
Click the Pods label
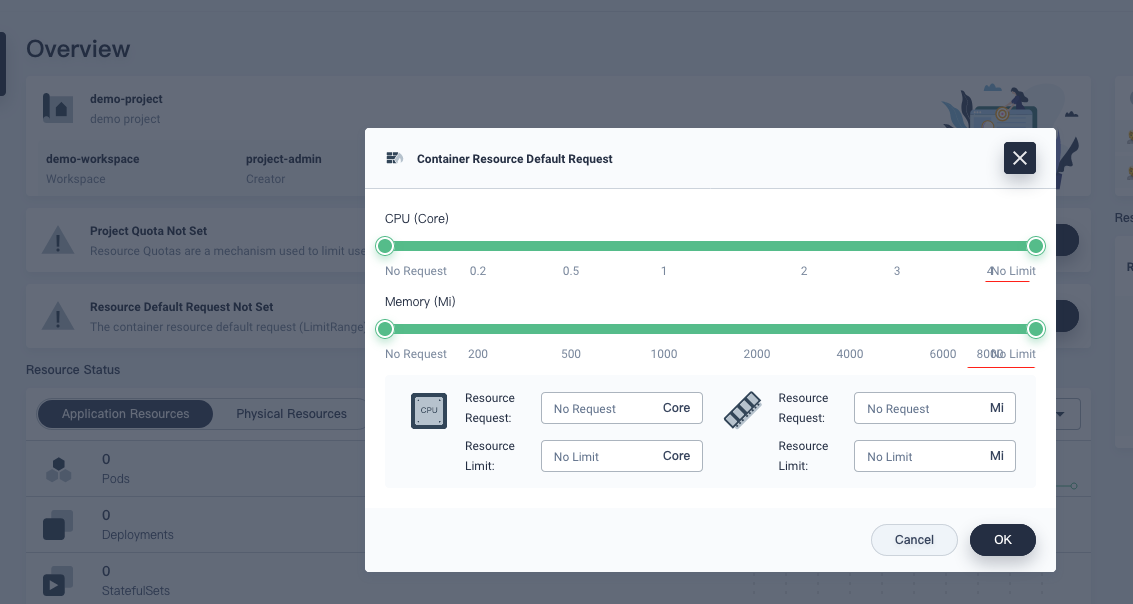pyautogui.click(x=116, y=479)
